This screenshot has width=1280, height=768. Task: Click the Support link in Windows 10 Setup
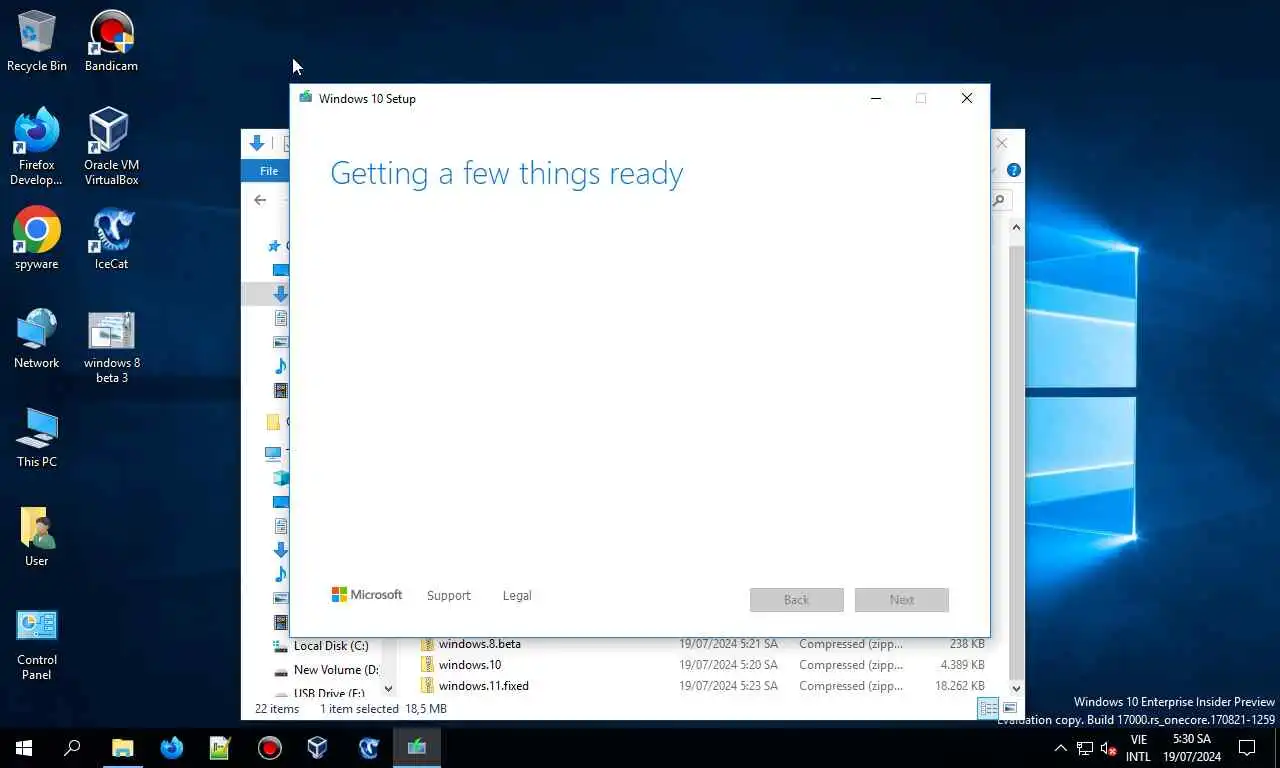[448, 596]
